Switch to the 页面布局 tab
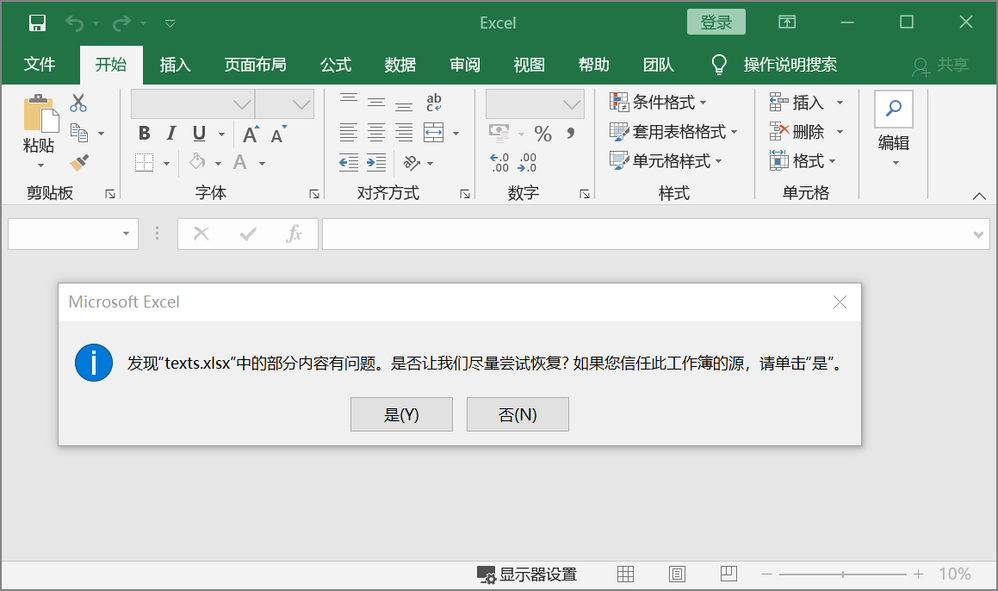 coord(255,64)
